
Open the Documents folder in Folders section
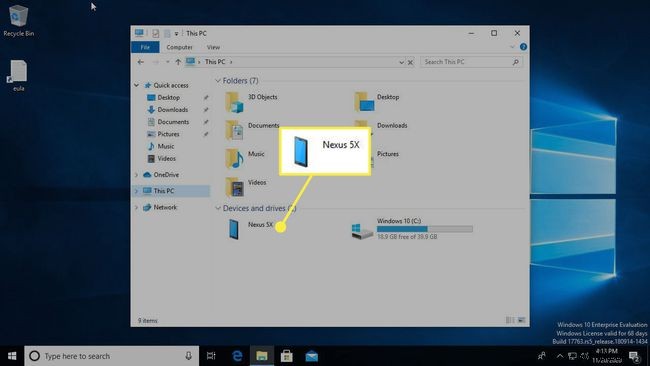coord(252,130)
